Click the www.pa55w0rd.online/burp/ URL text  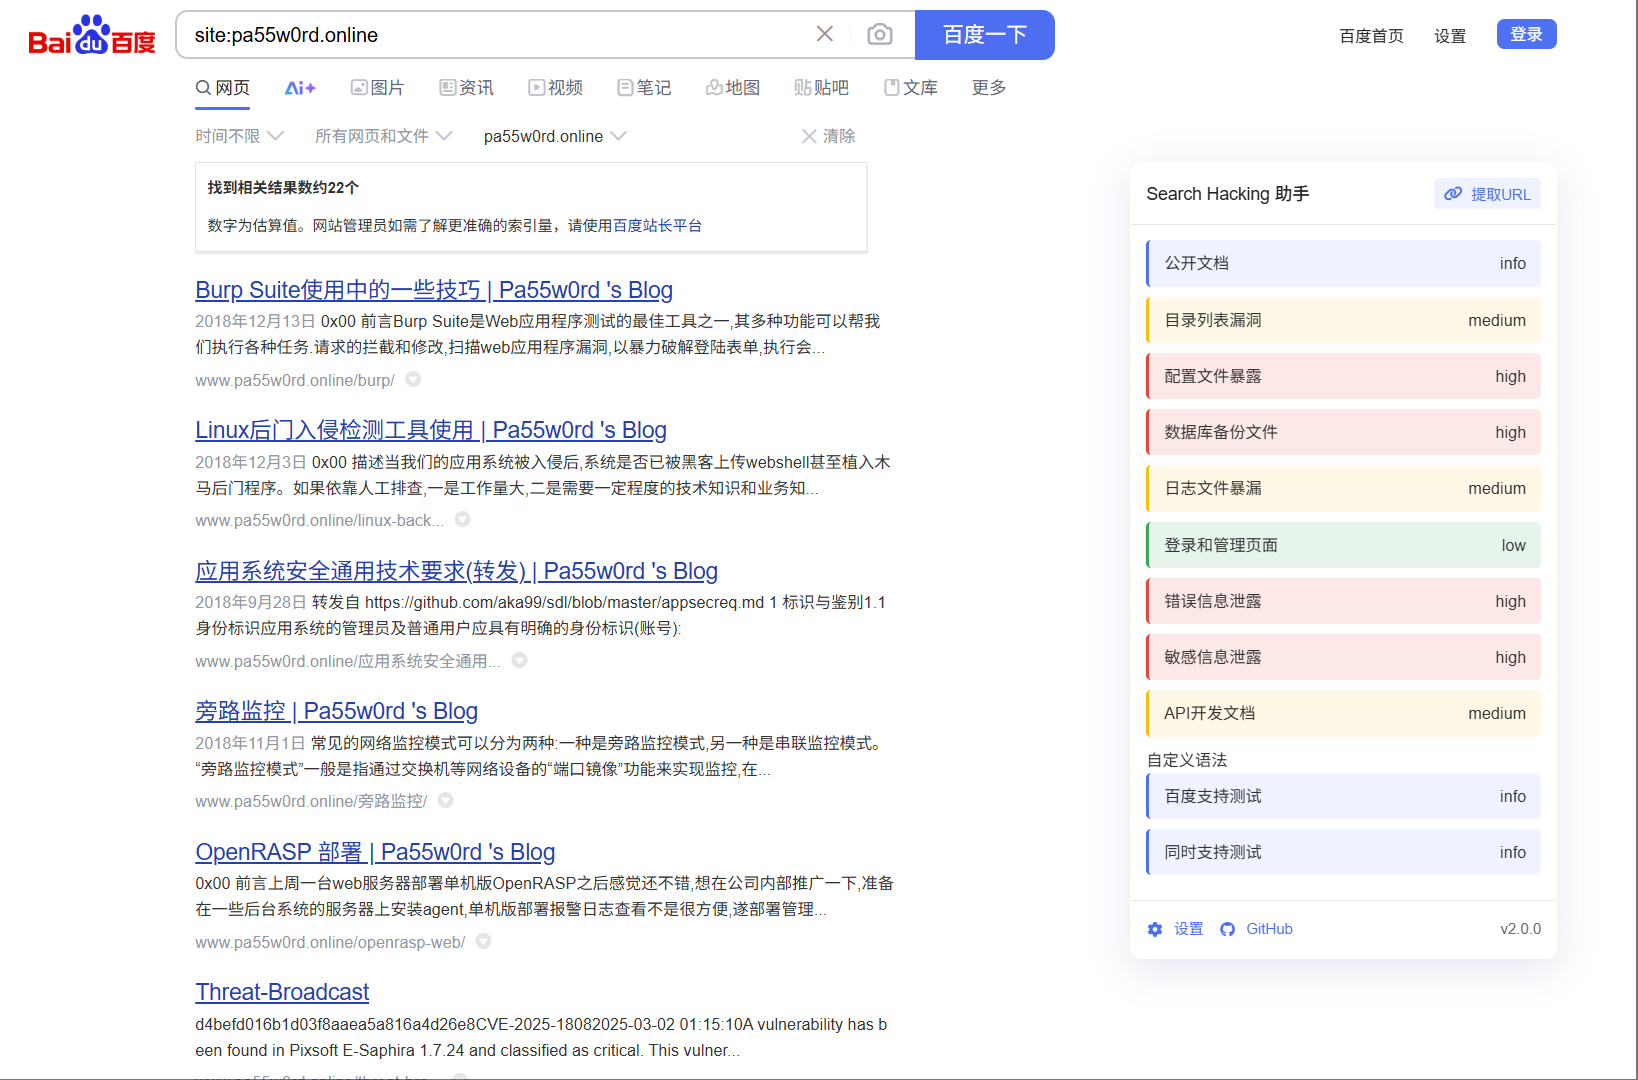pos(295,381)
